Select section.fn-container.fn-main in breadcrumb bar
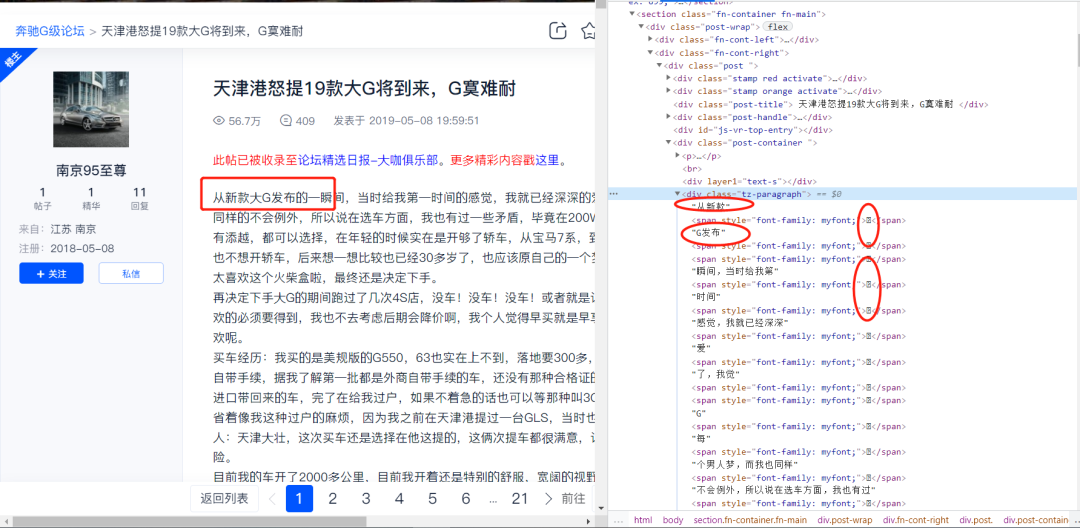 (750, 520)
